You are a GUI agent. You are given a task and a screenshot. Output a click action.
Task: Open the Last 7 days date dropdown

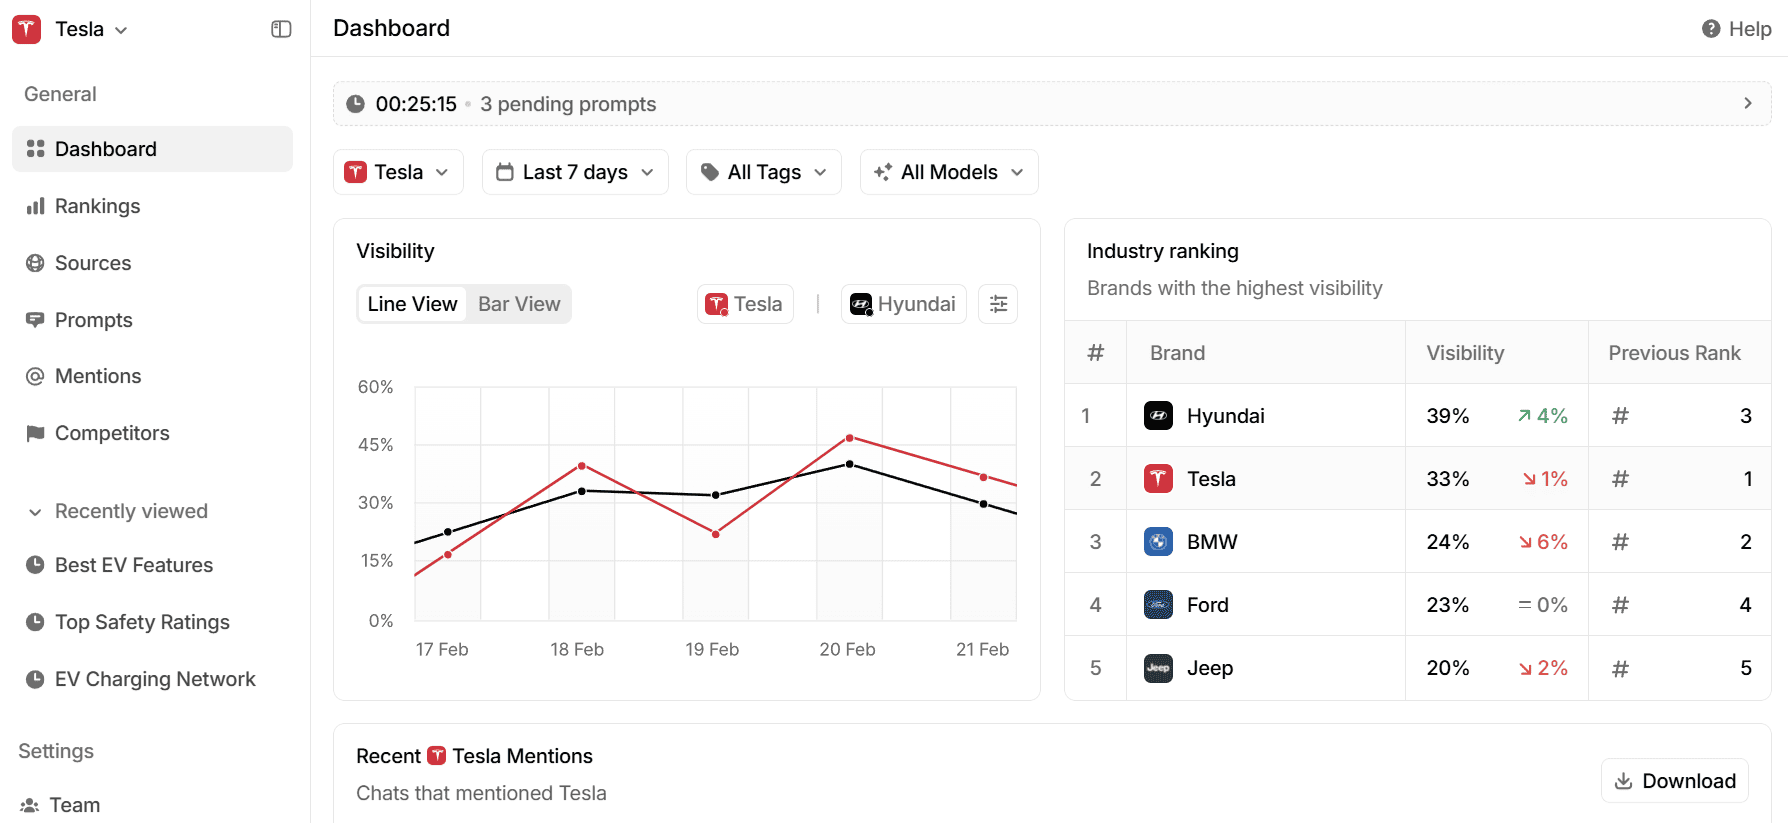point(575,172)
